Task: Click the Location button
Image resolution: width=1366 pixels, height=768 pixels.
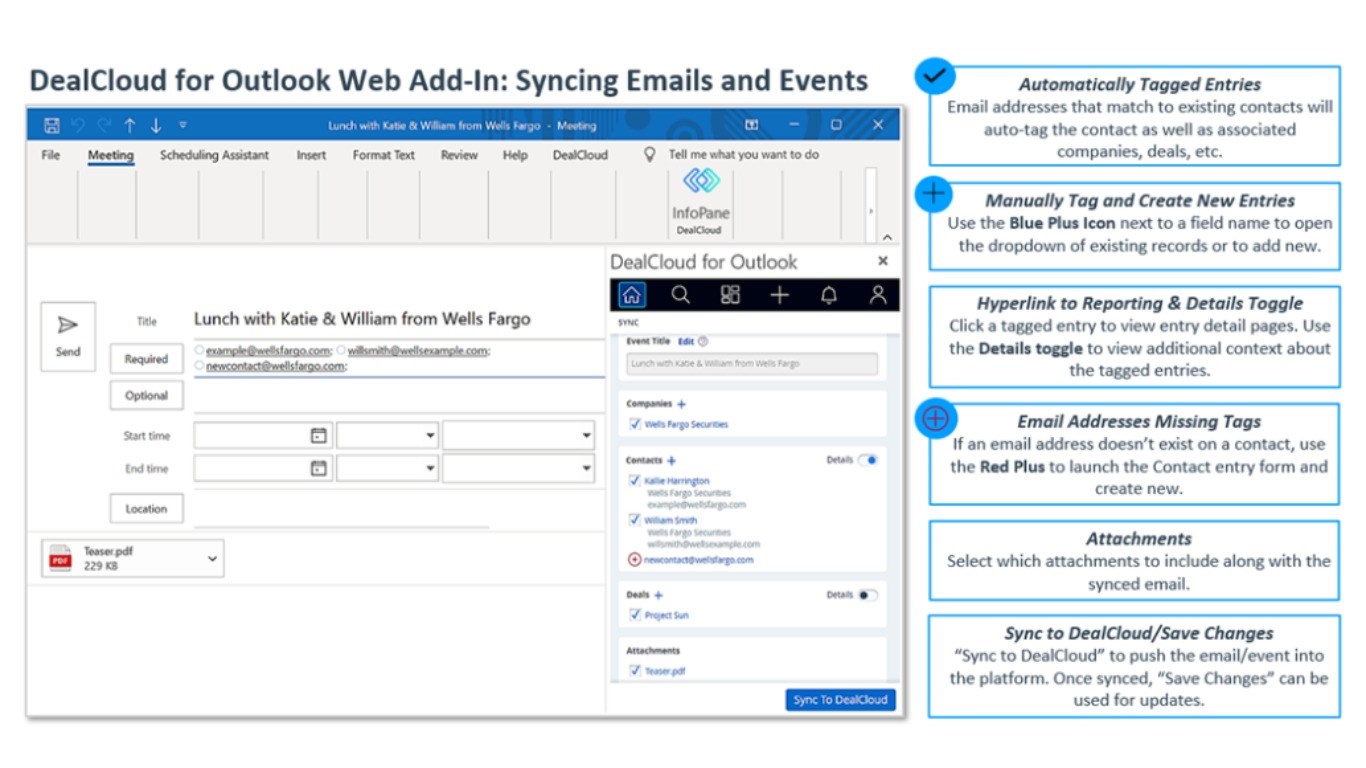Action: click(146, 509)
